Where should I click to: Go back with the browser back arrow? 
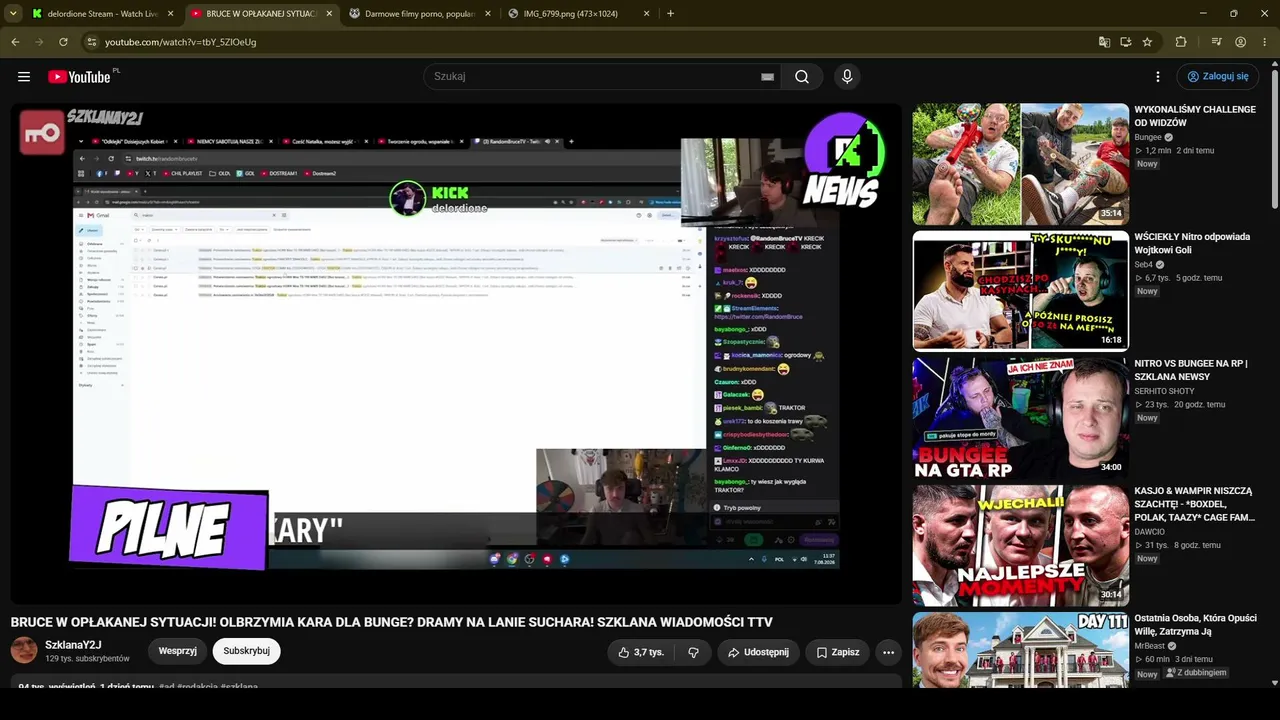coord(15,42)
